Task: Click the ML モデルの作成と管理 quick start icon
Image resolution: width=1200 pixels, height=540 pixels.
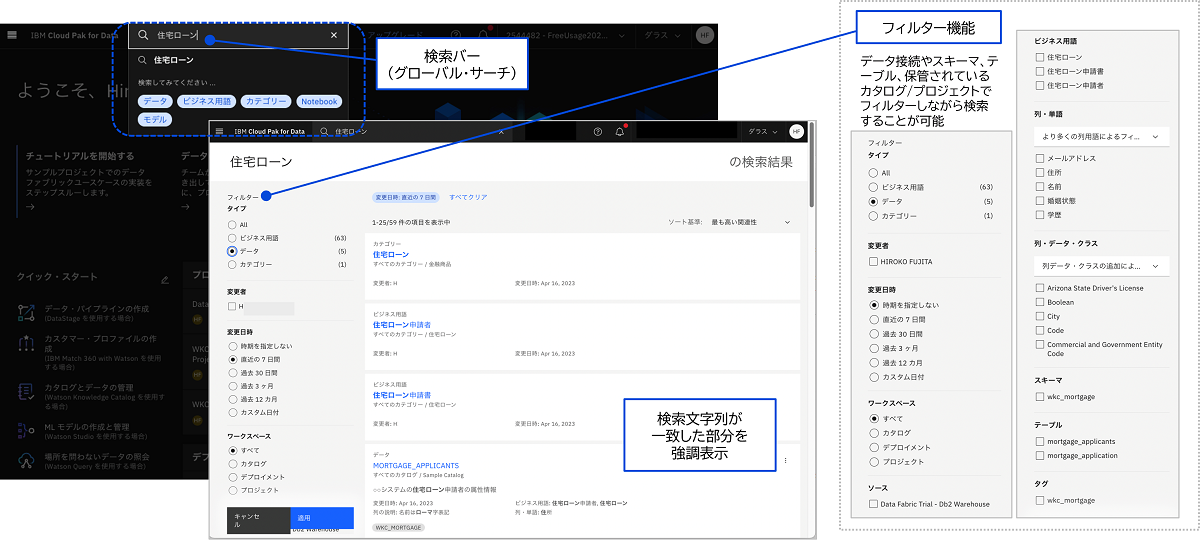Action: click(x=27, y=430)
